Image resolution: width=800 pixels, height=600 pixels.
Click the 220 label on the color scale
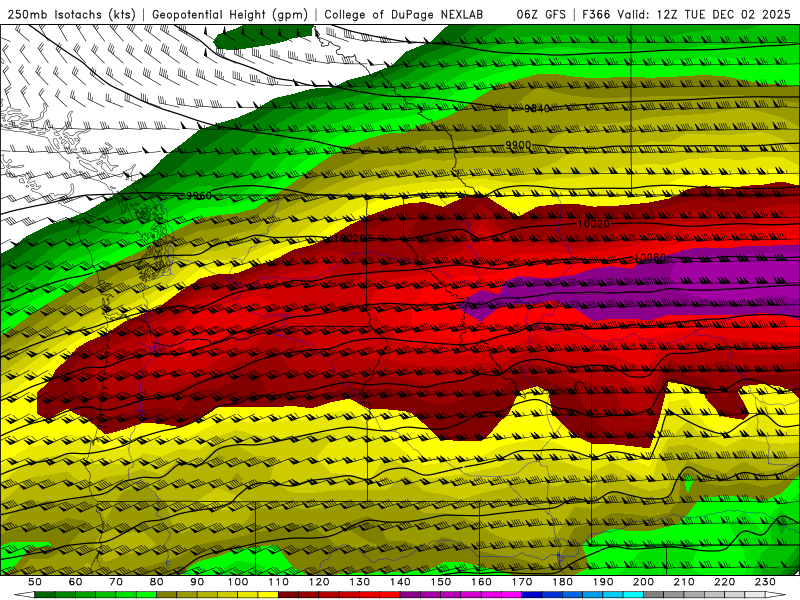[725, 582]
